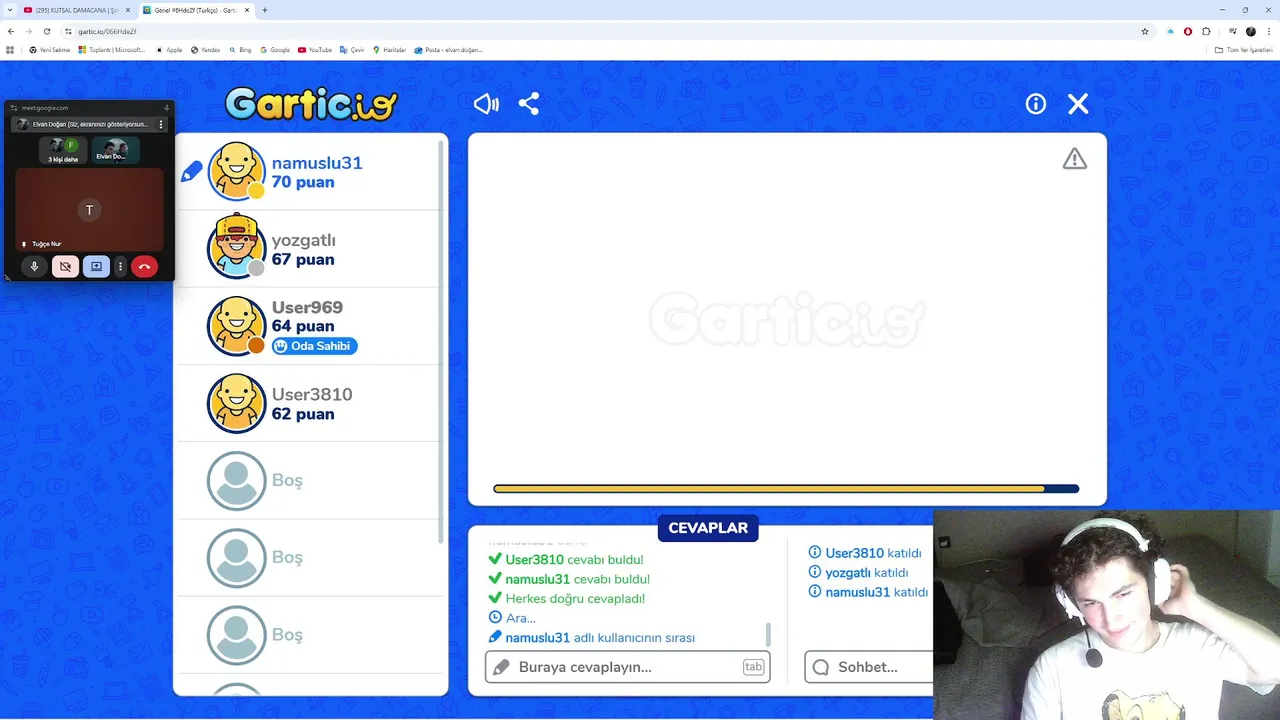
Task: Click 'User3810 katıldı' chat message
Action: point(873,553)
